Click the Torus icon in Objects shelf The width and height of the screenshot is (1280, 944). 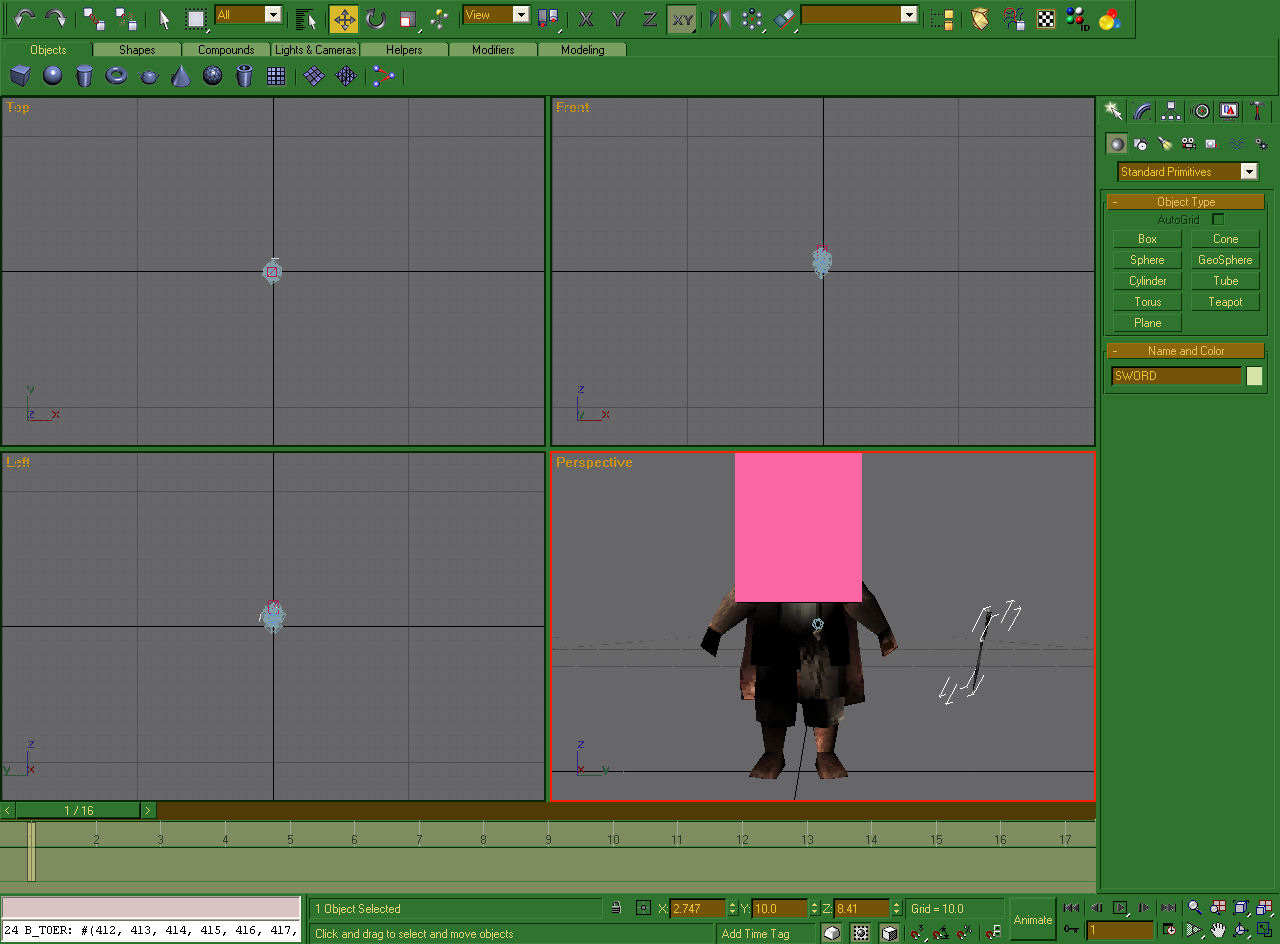[x=117, y=76]
